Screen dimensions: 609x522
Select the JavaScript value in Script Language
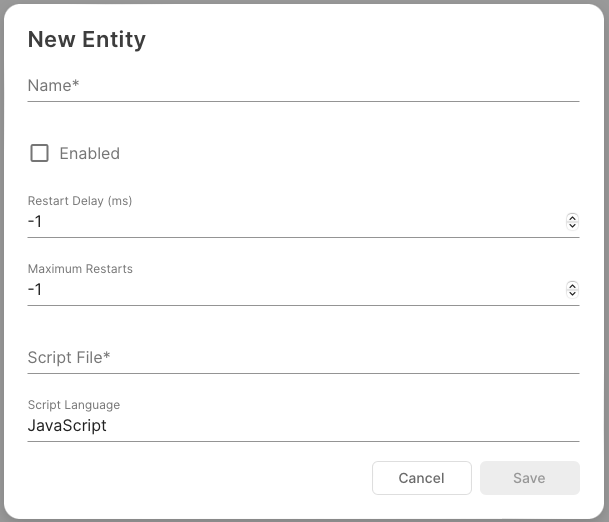(x=67, y=426)
